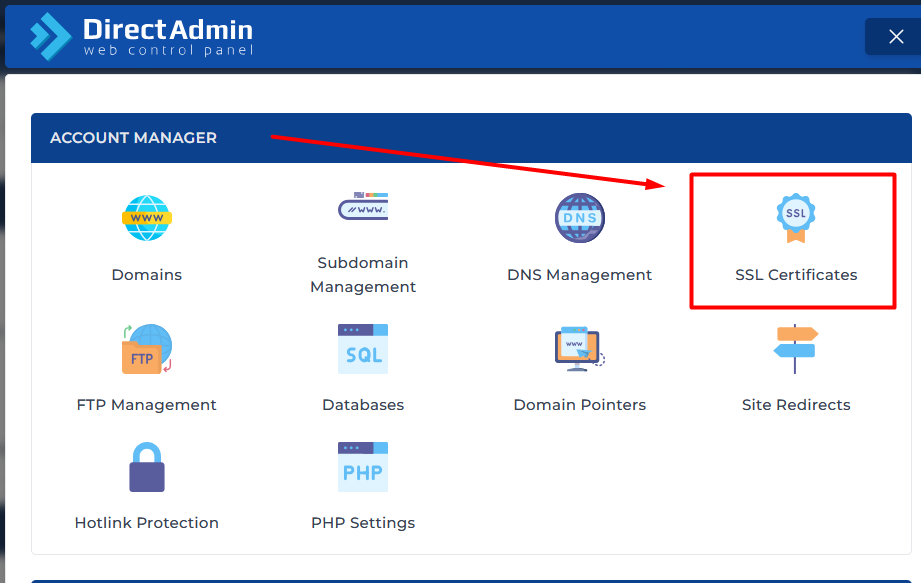Open the Hotlink Protection padlock icon

click(147, 467)
